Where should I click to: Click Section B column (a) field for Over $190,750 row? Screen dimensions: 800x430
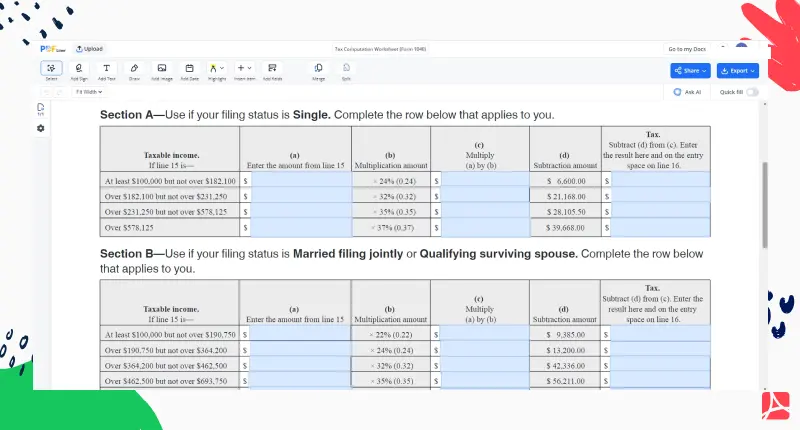300,349
